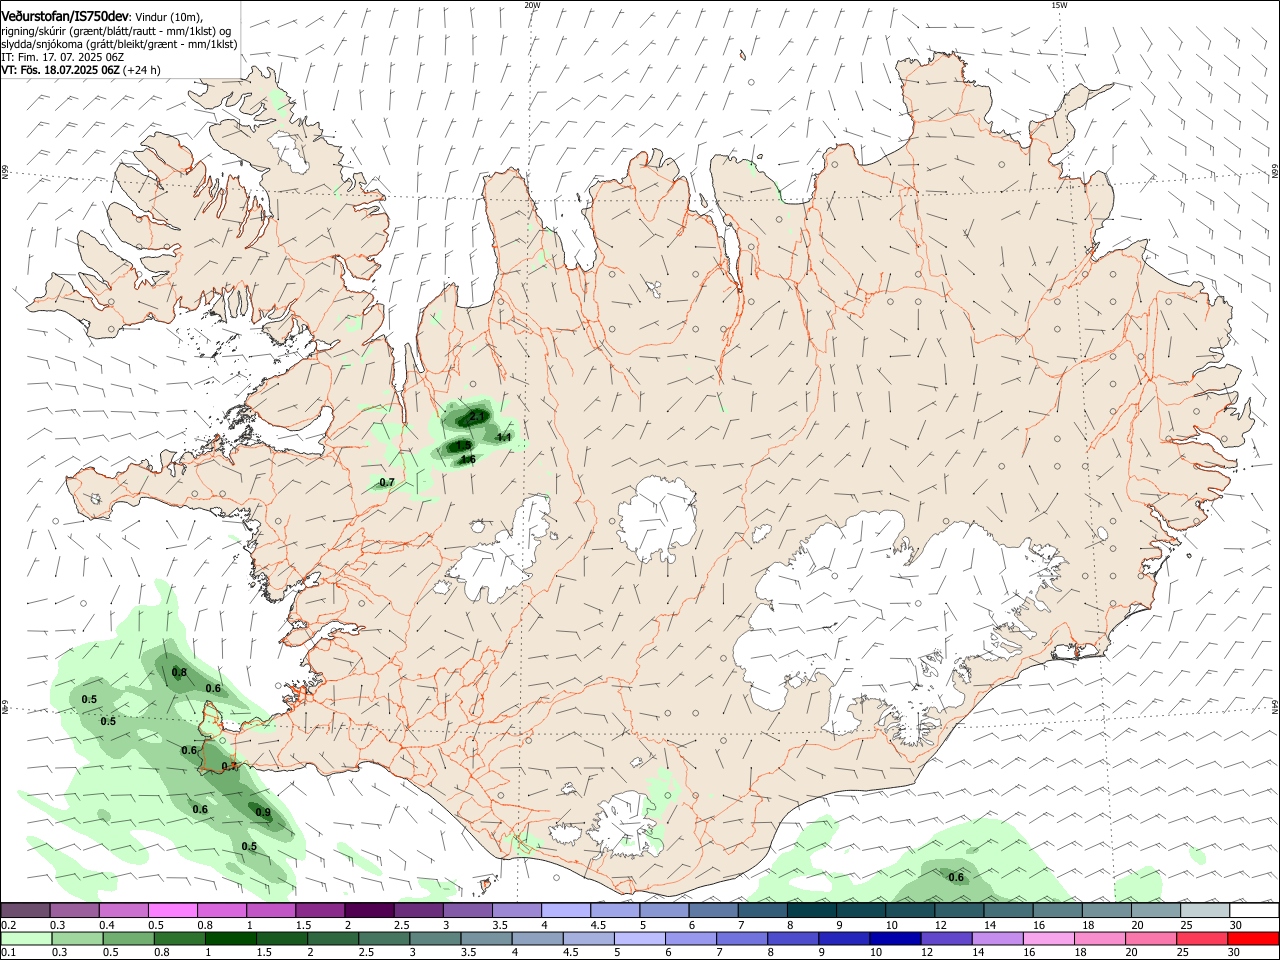Viewport: 1280px width, 960px height.
Task: Select the pale pink 16–18 lower legend swatch
Action: tap(1049, 939)
